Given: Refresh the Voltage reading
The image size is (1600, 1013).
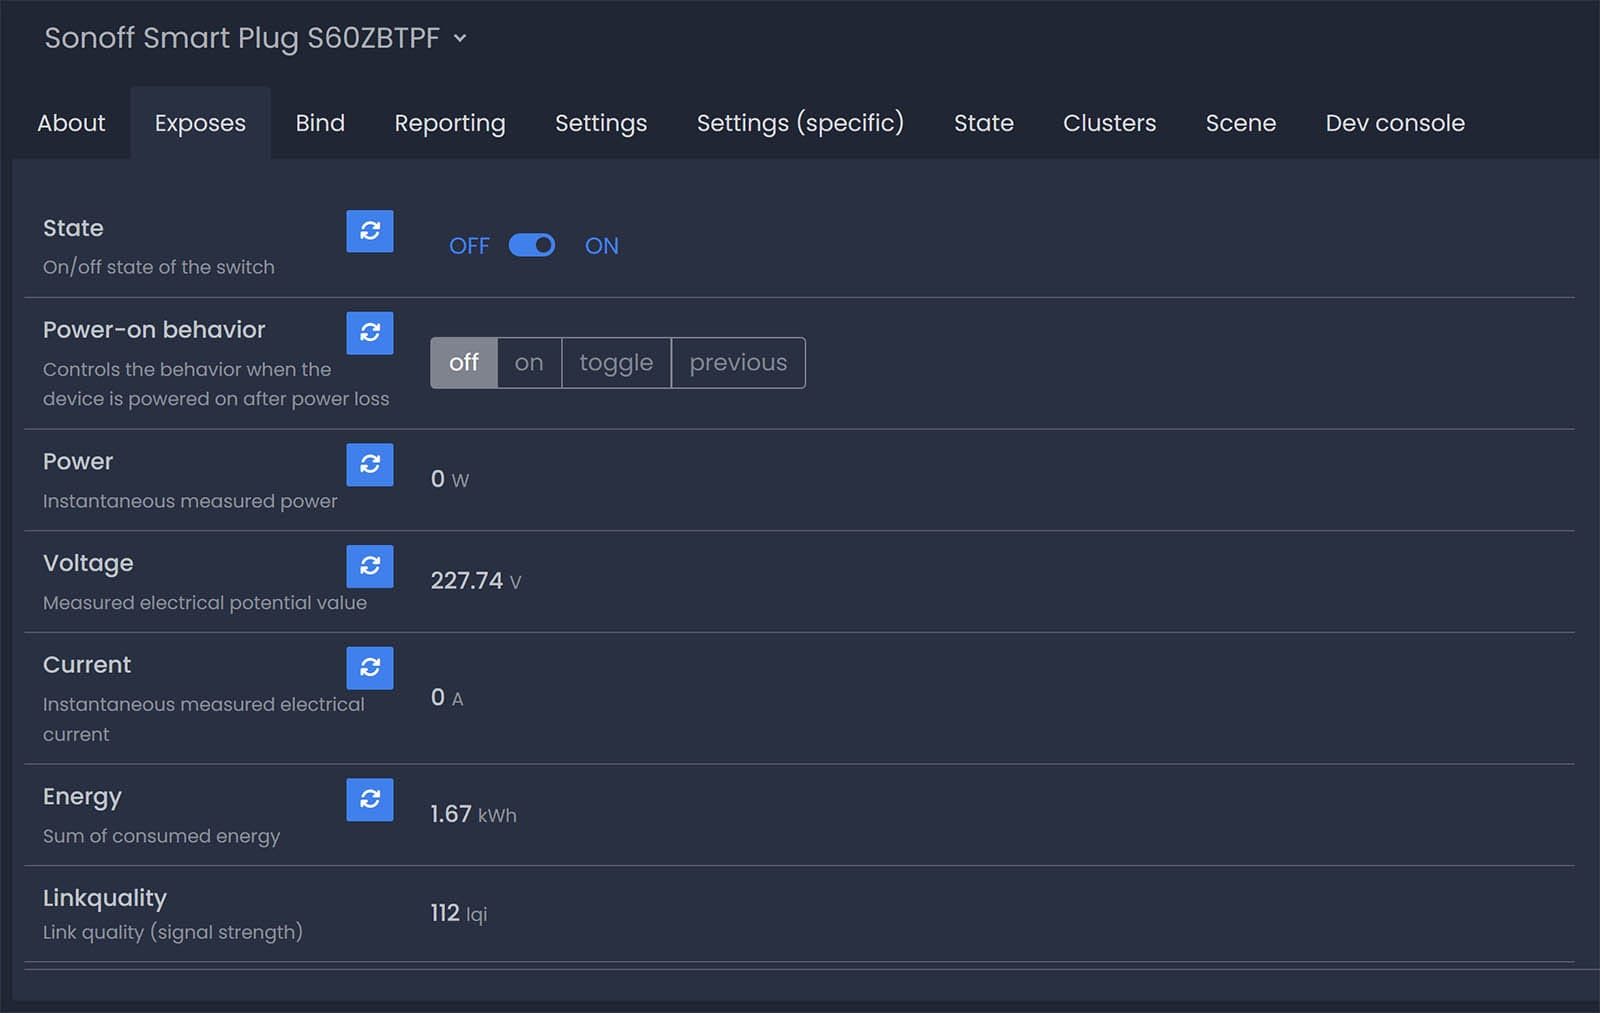Looking at the screenshot, I should 369,566.
